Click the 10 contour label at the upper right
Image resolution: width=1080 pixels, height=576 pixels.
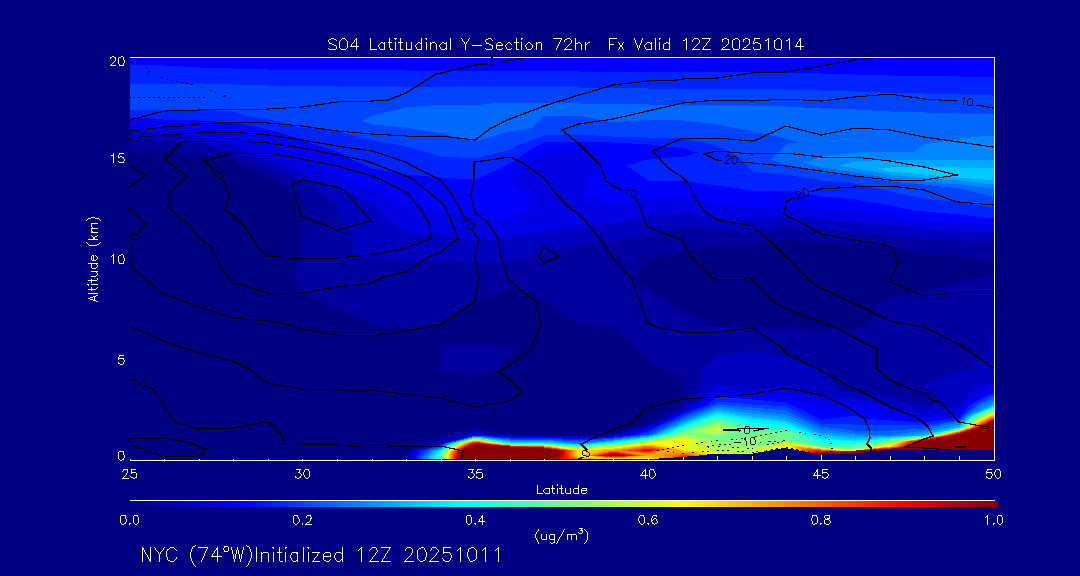[966, 102]
